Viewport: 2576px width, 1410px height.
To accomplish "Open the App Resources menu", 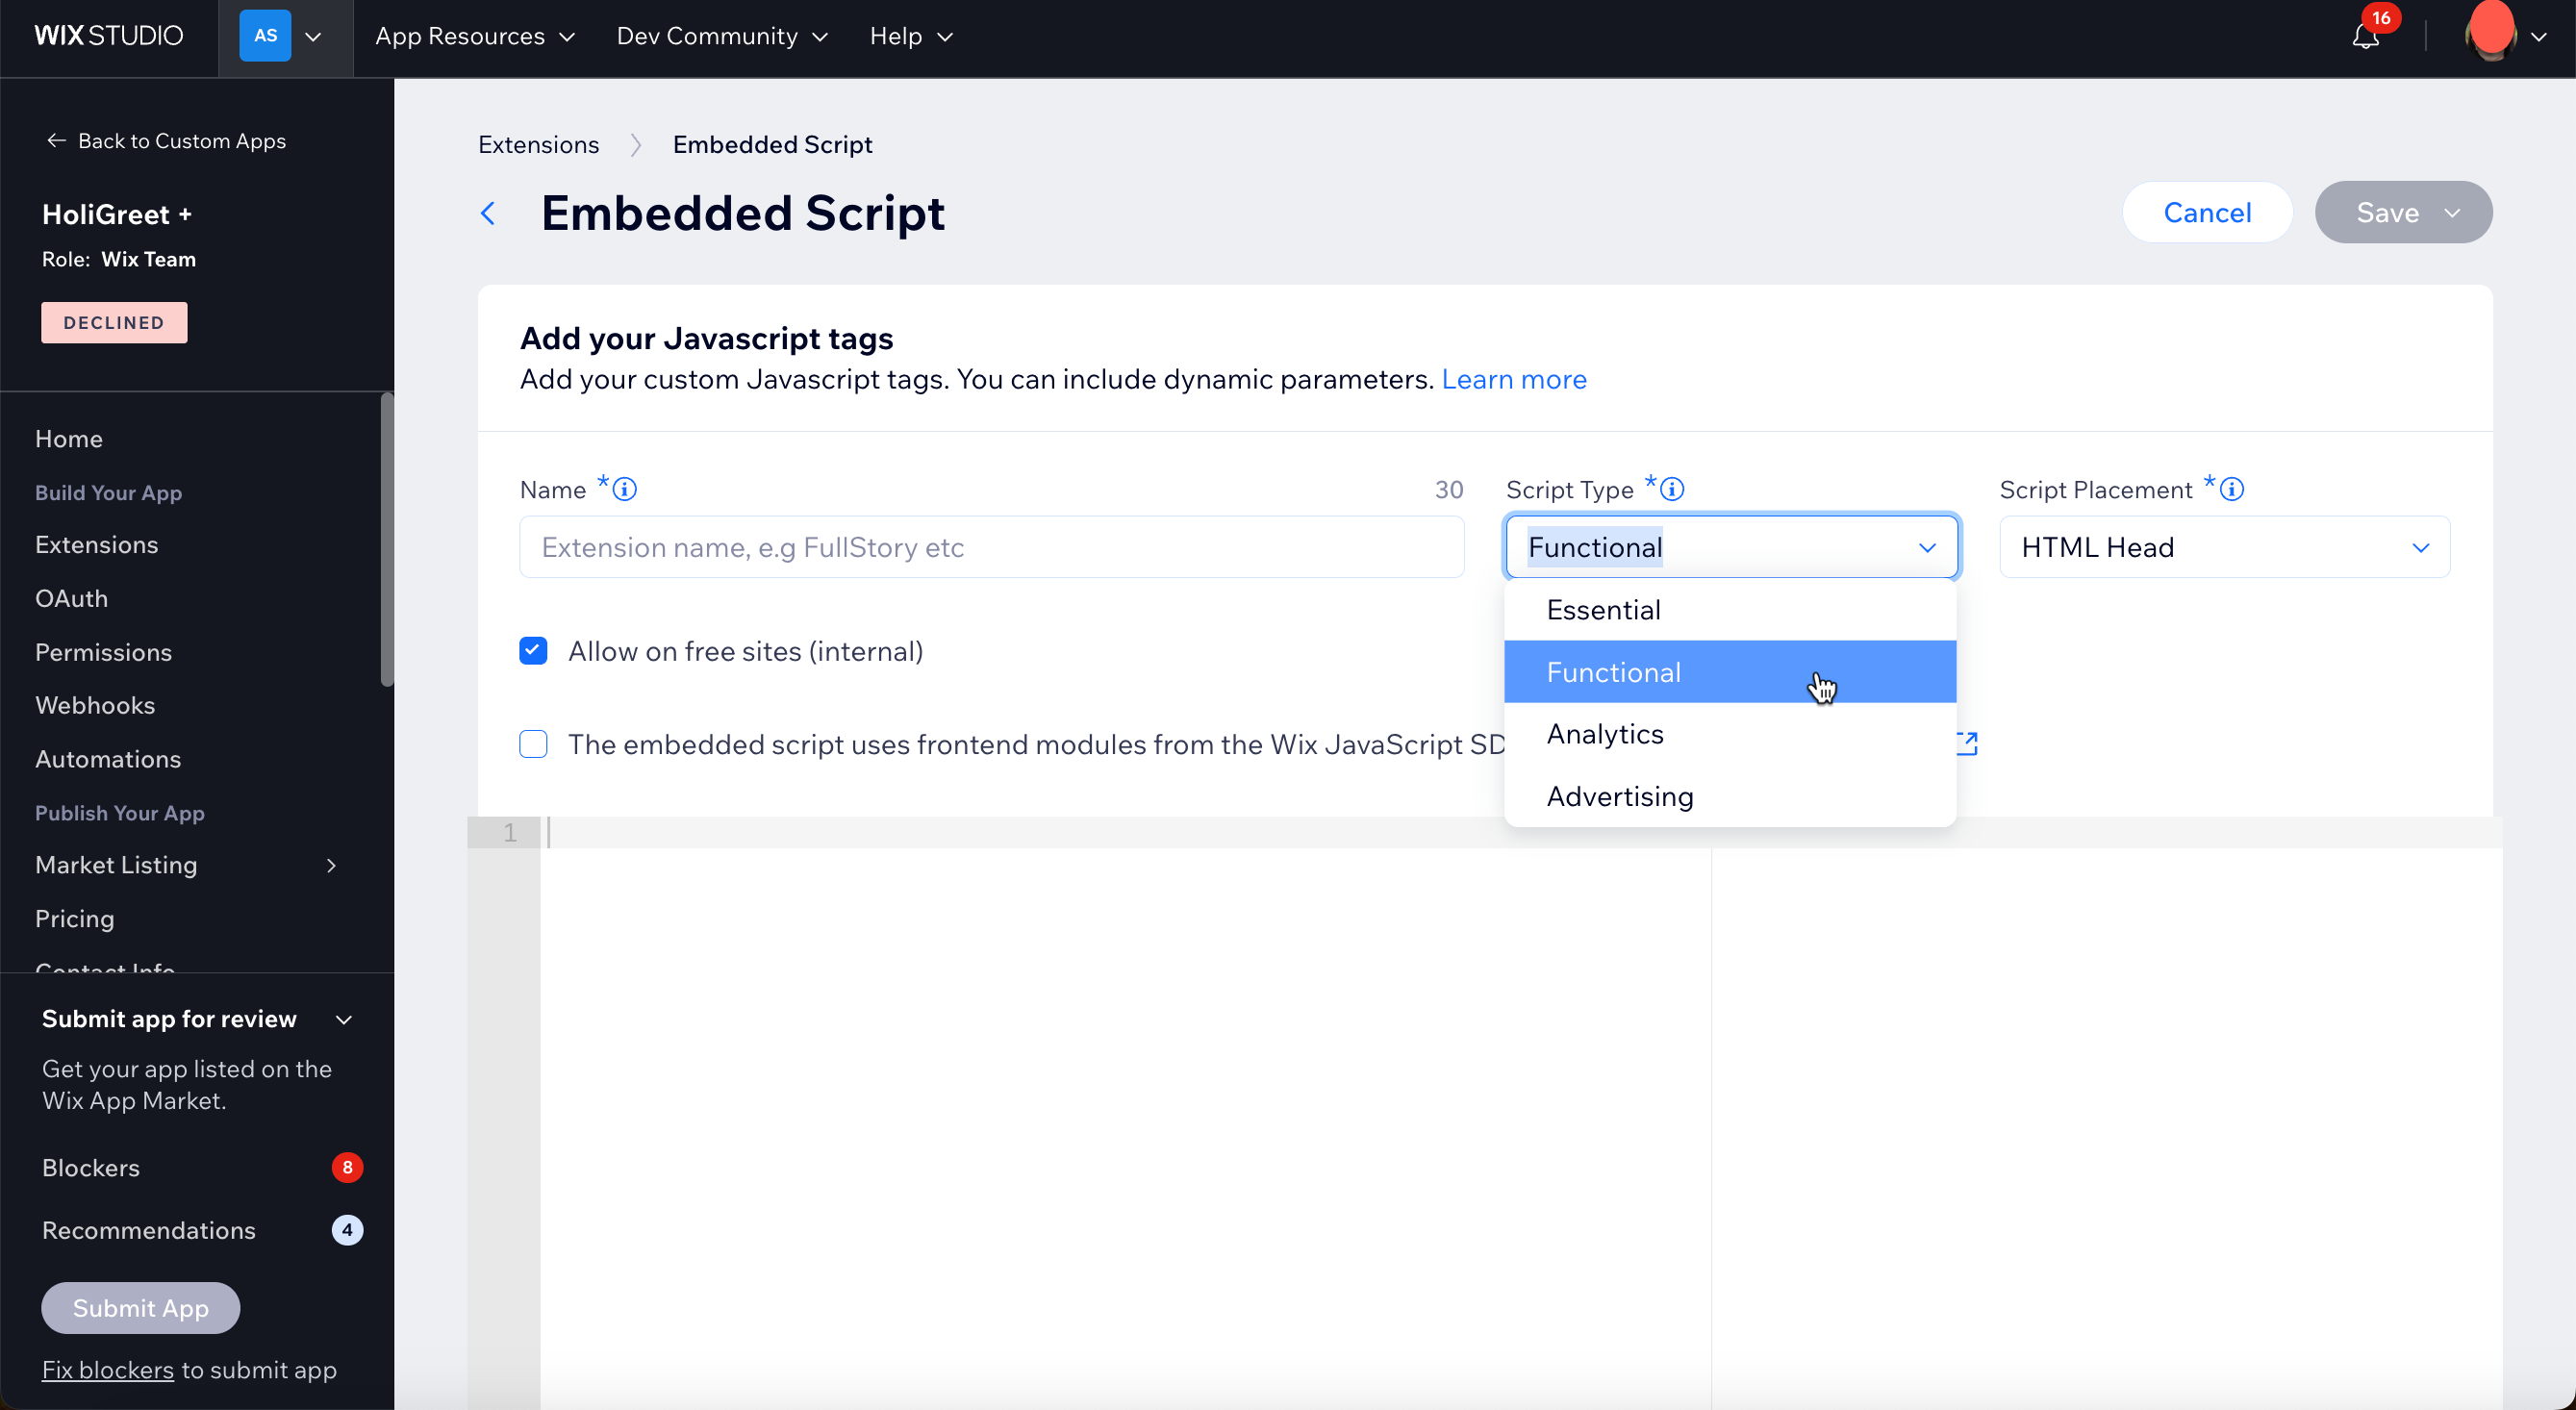I will tap(475, 36).
